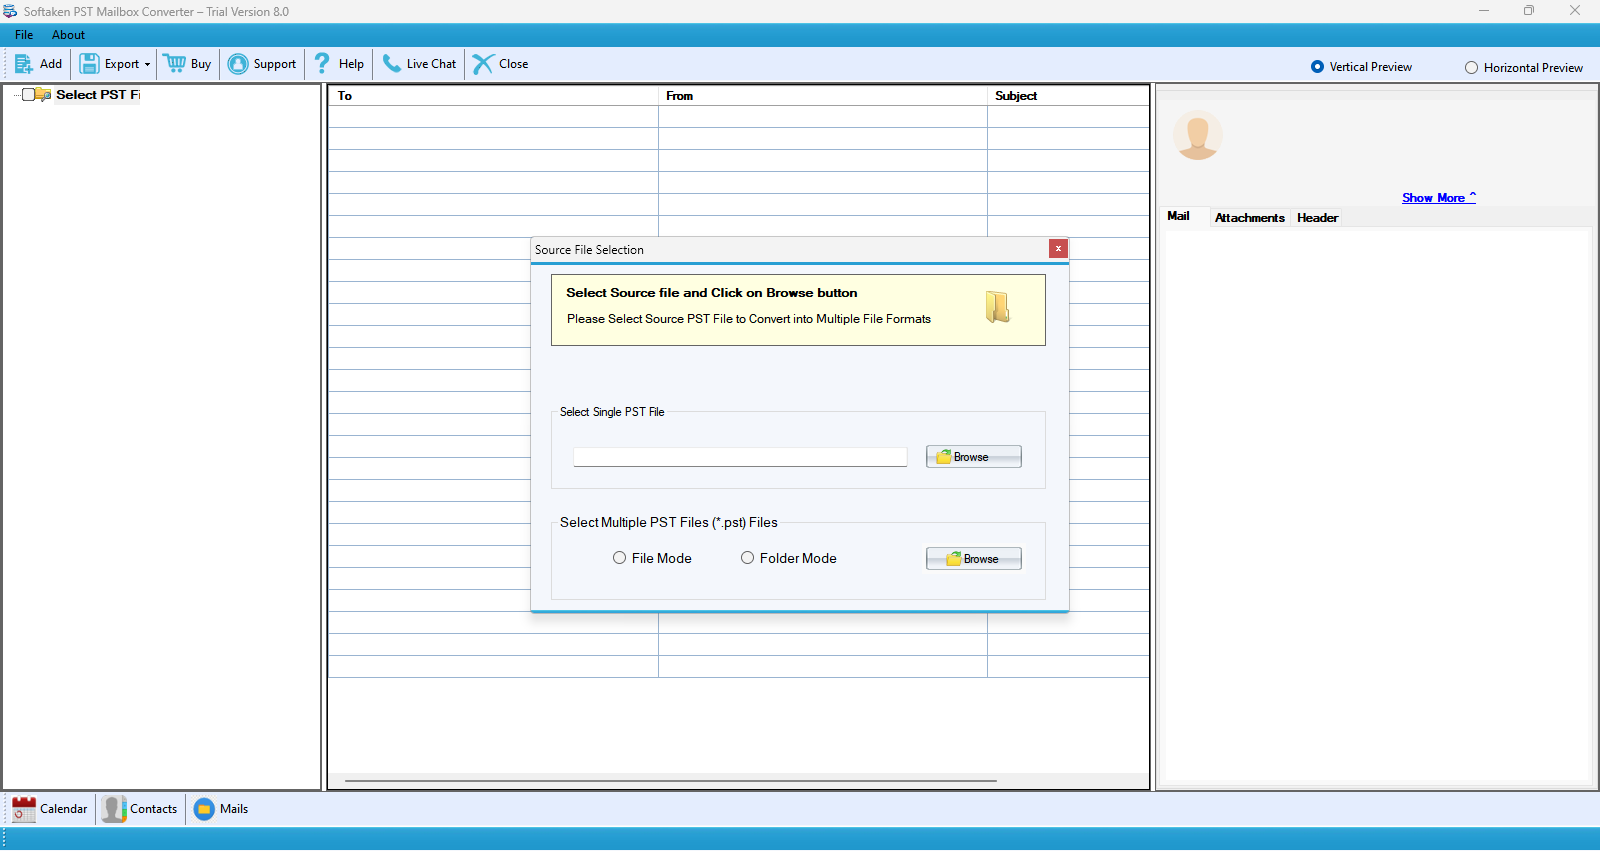Click the horizontal scrollbar under the mail list
The width and height of the screenshot is (1600, 851).
pos(671,781)
